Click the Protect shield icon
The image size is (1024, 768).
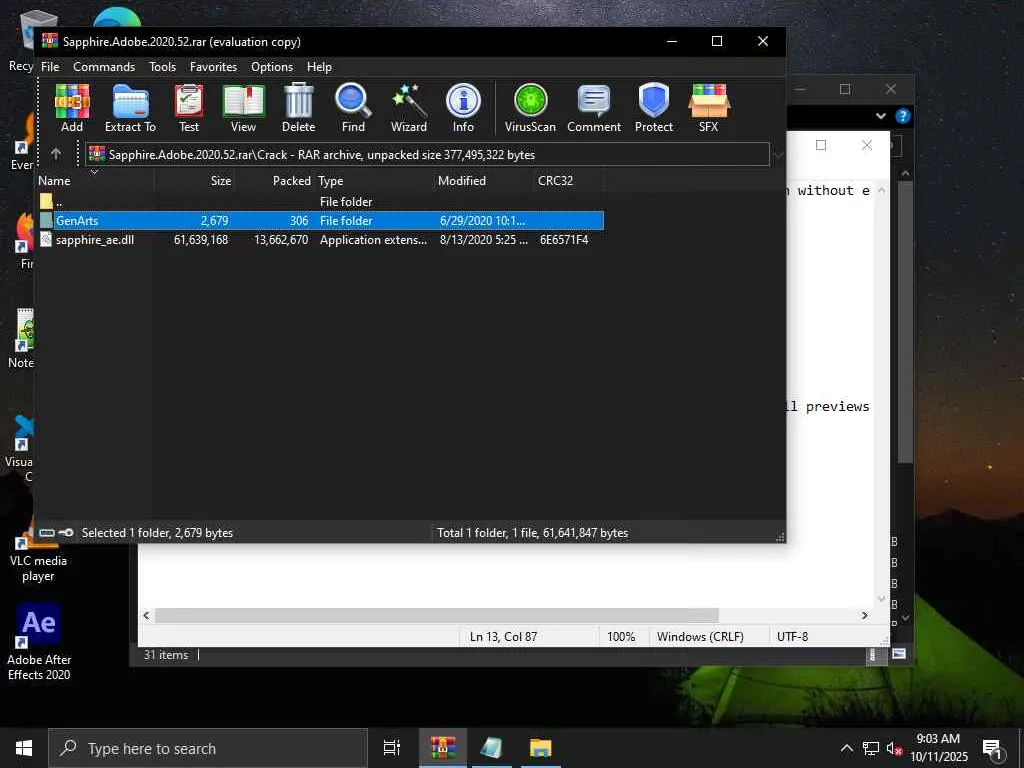pyautogui.click(x=654, y=108)
